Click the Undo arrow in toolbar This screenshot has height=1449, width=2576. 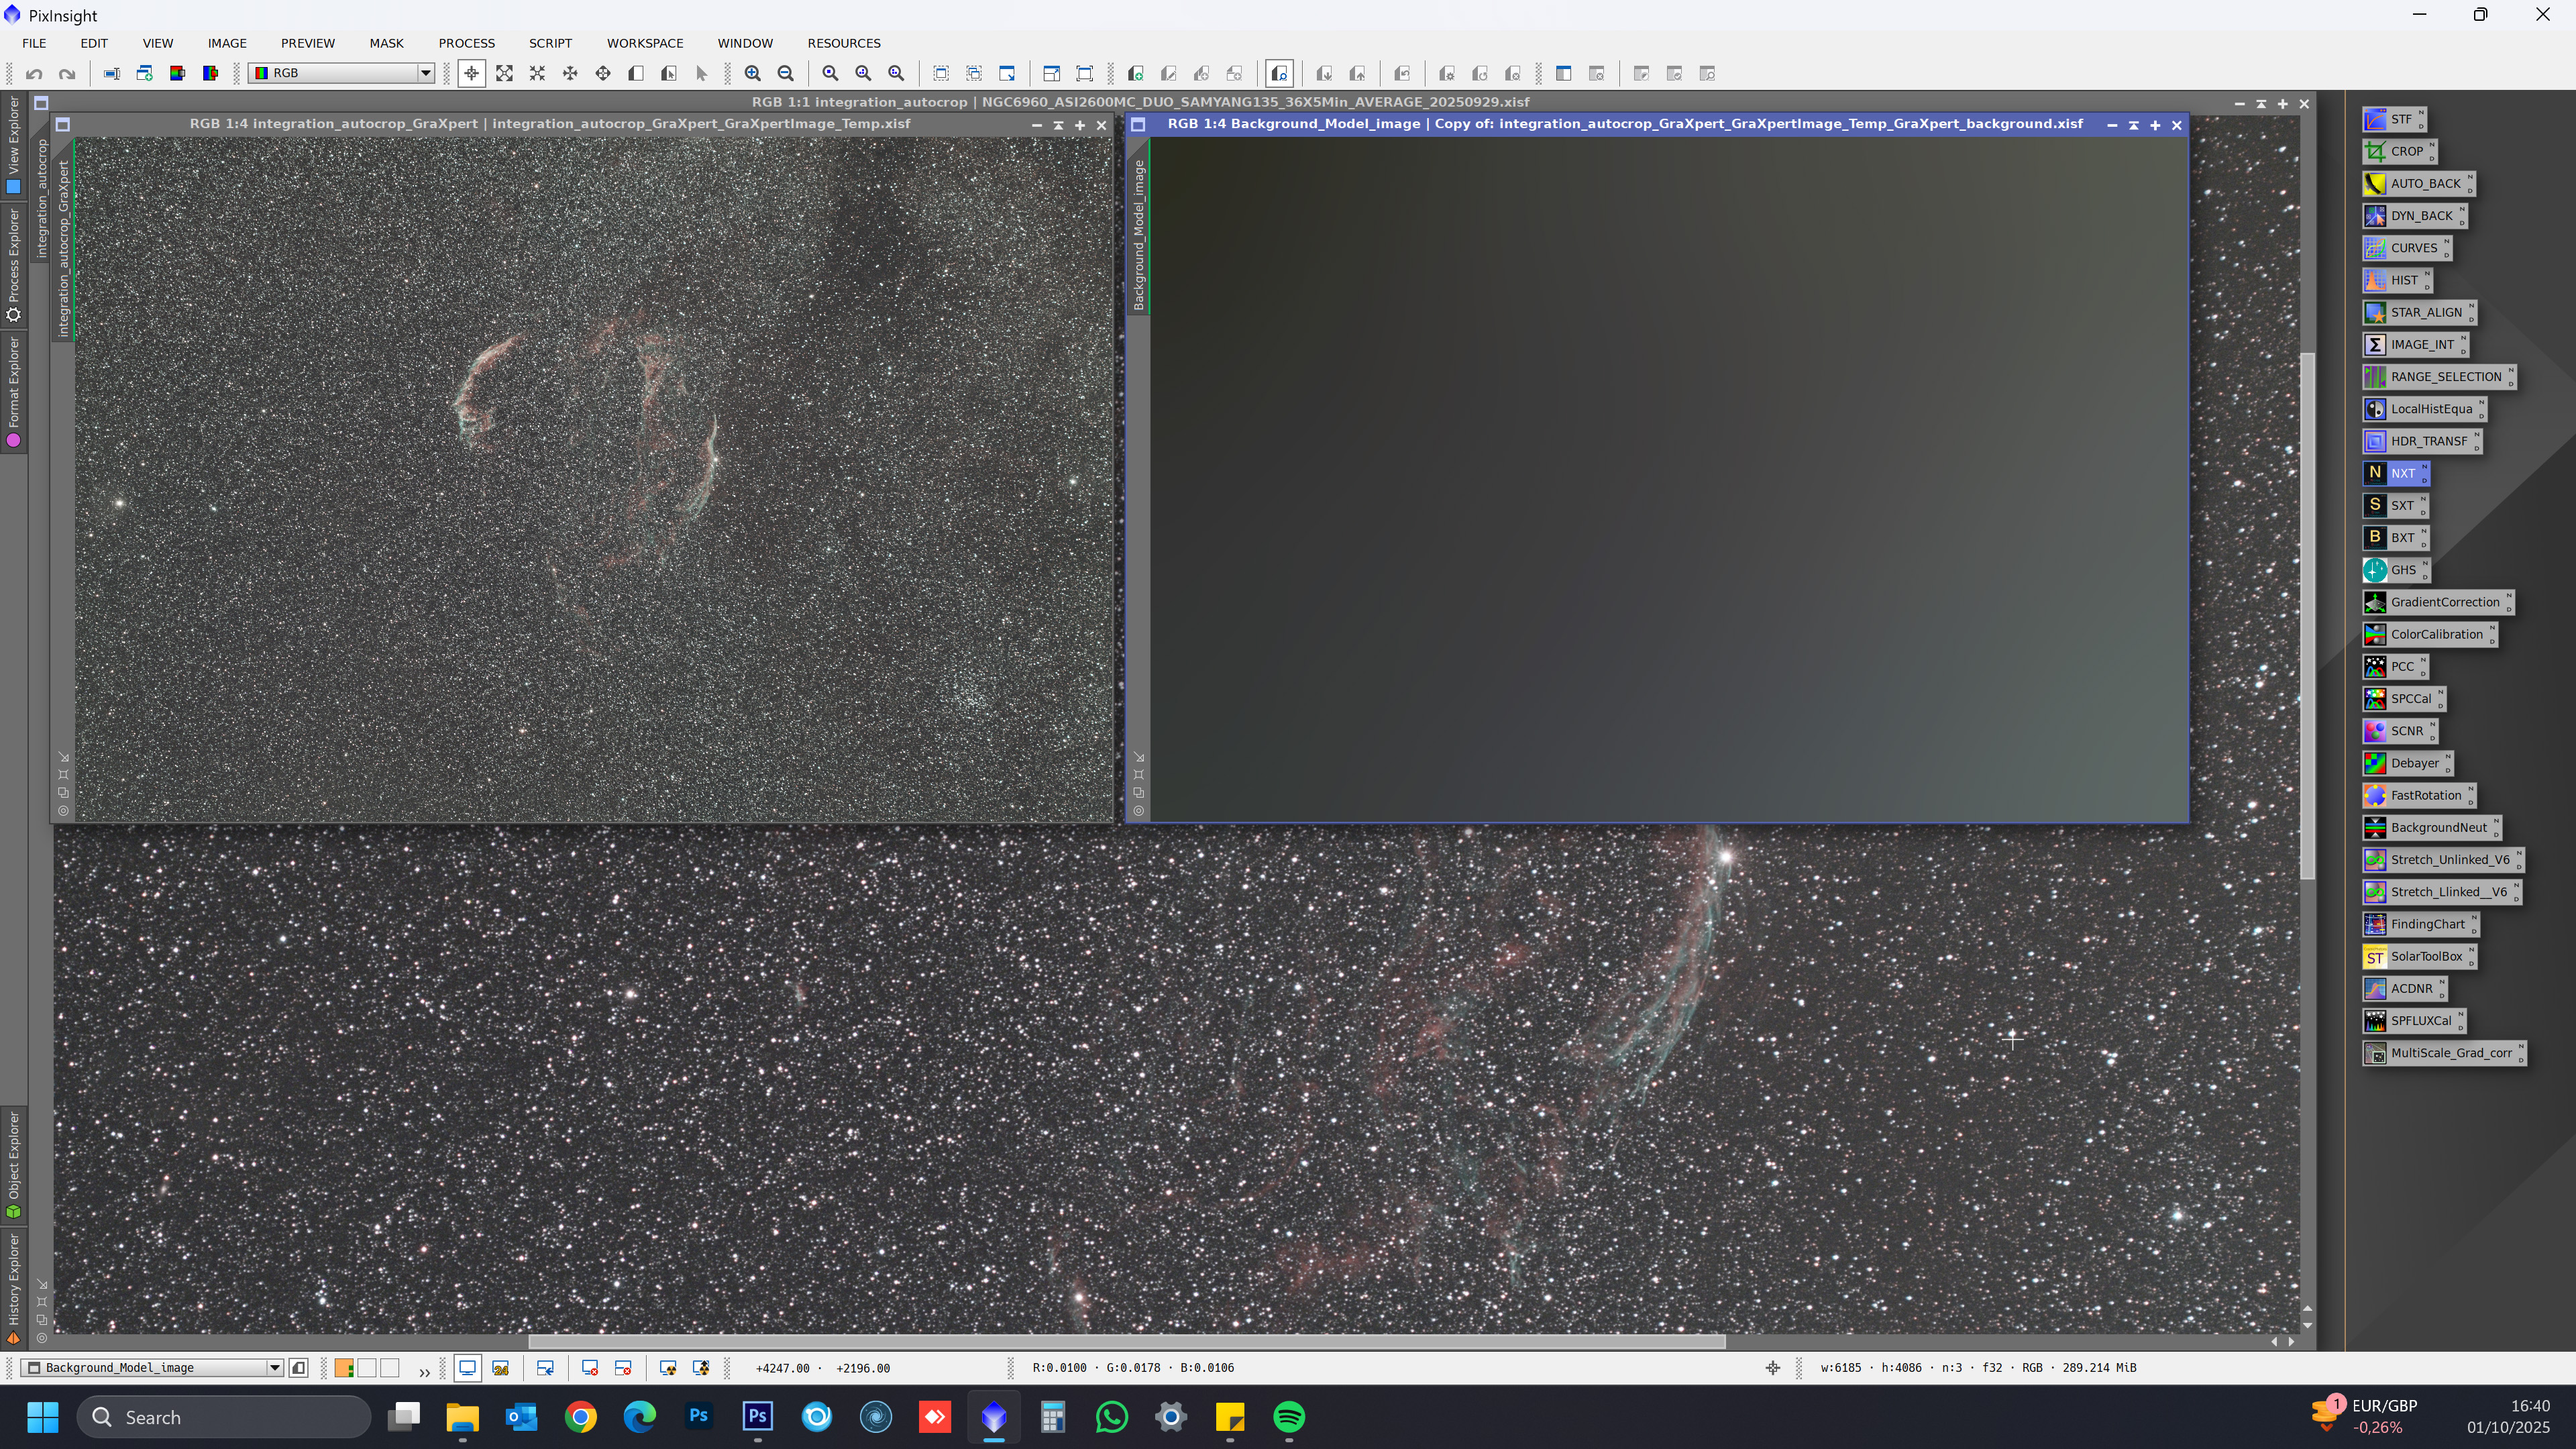pos(34,73)
